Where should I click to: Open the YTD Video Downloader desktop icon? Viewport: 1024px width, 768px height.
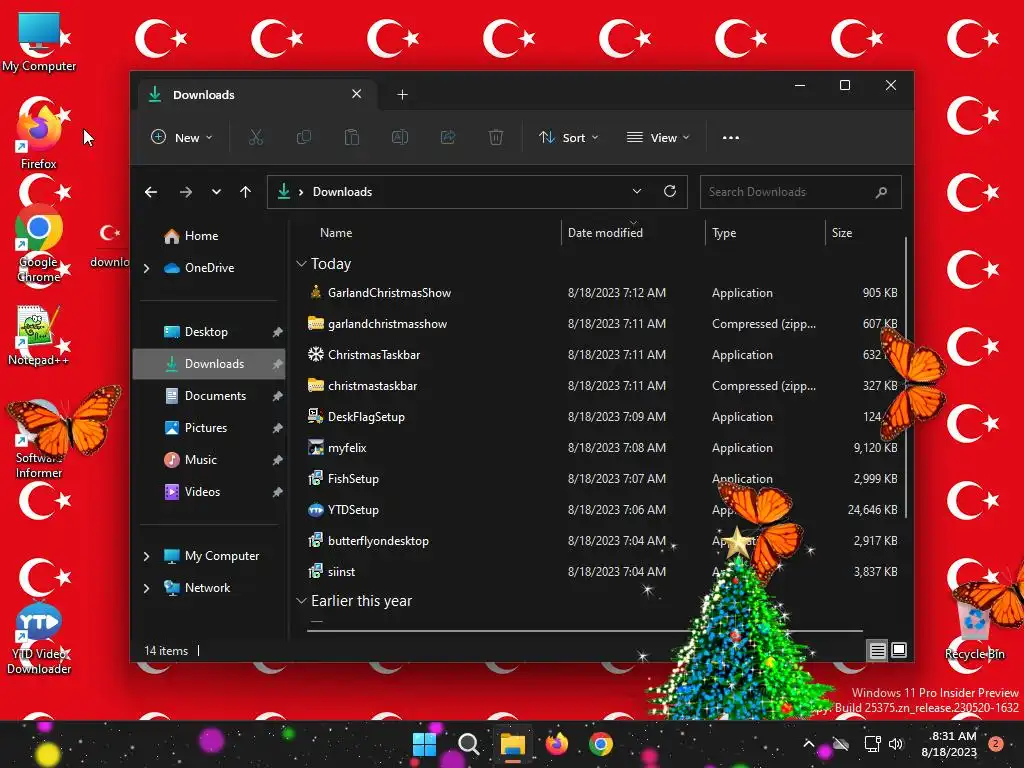click(x=39, y=639)
